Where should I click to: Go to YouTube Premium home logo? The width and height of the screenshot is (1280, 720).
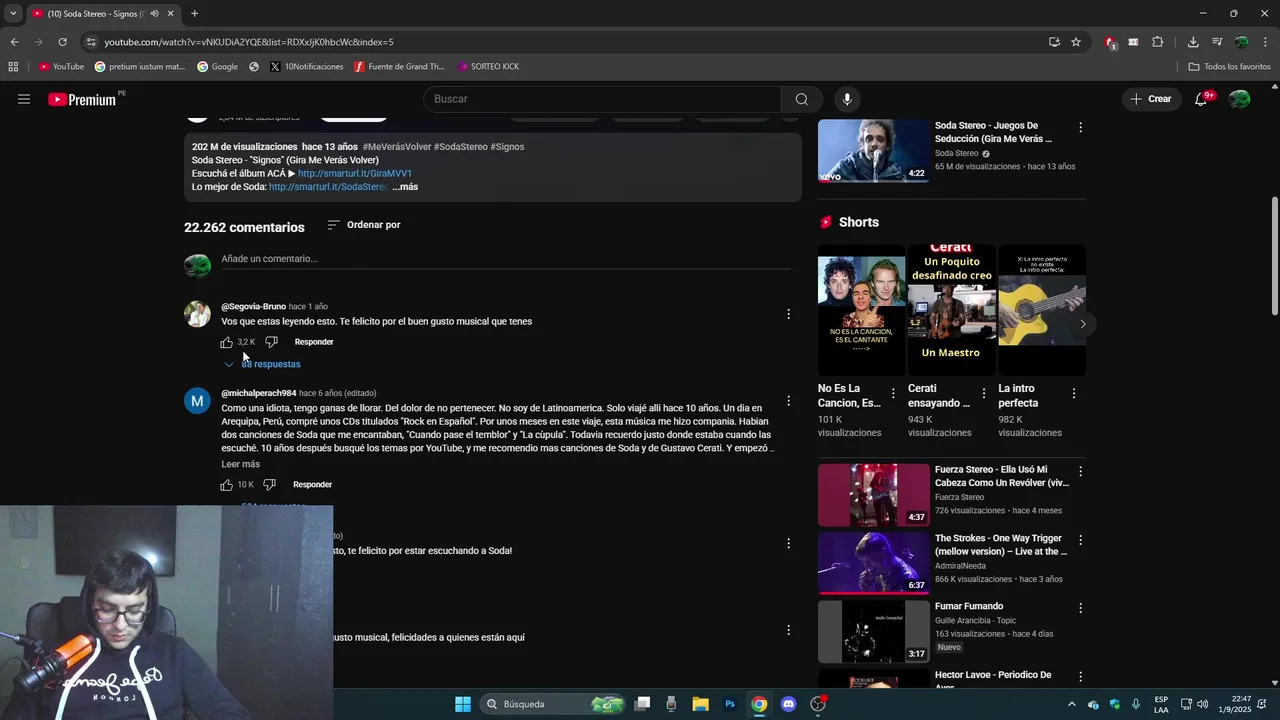click(83, 99)
